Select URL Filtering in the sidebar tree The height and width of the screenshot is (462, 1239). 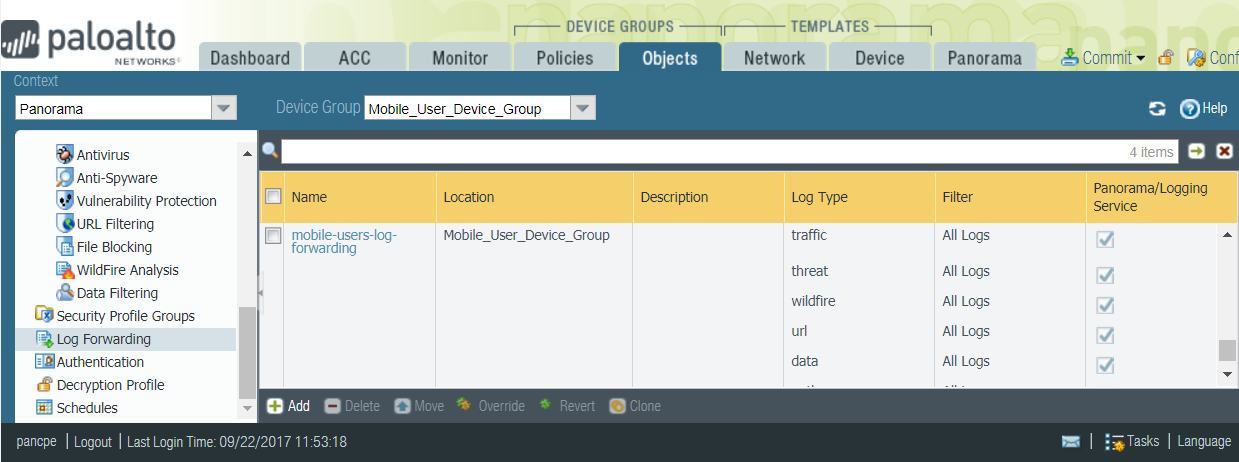(115, 224)
